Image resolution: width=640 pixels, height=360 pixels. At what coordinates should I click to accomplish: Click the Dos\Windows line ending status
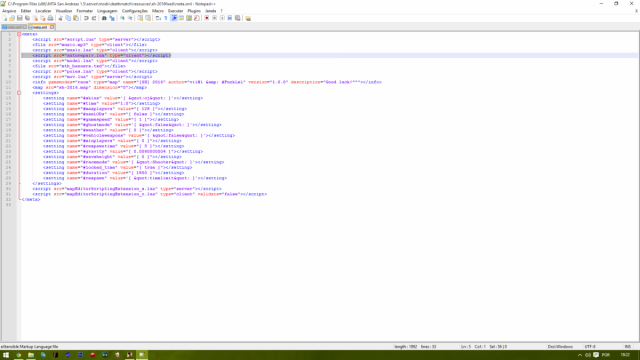pos(560,347)
